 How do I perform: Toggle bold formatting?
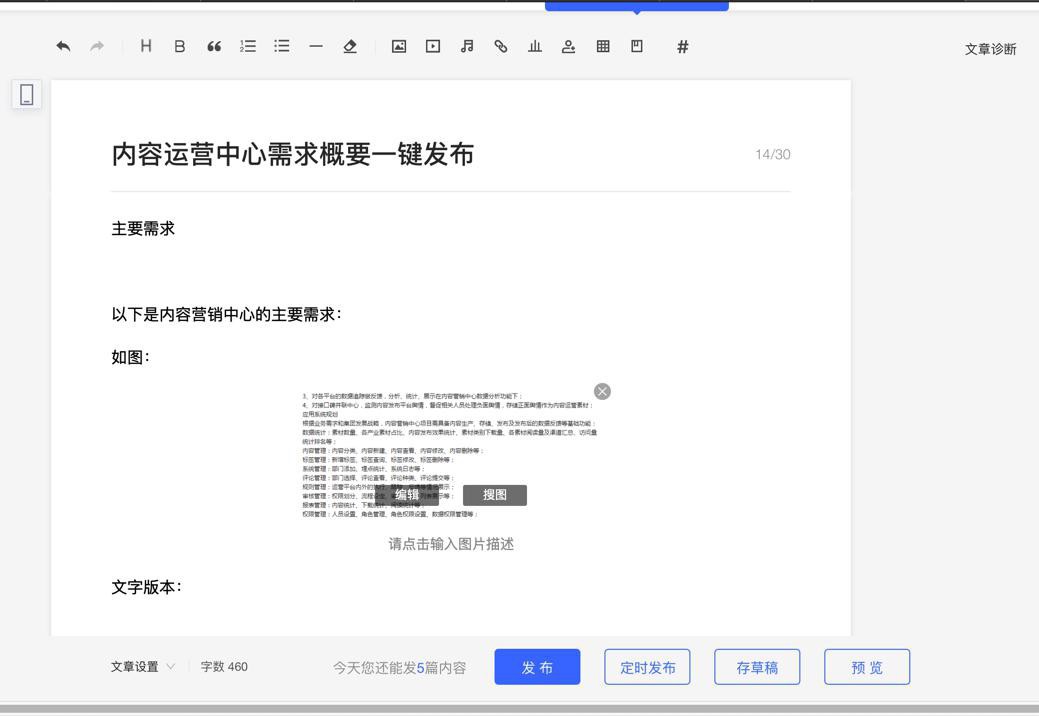point(180,46)
